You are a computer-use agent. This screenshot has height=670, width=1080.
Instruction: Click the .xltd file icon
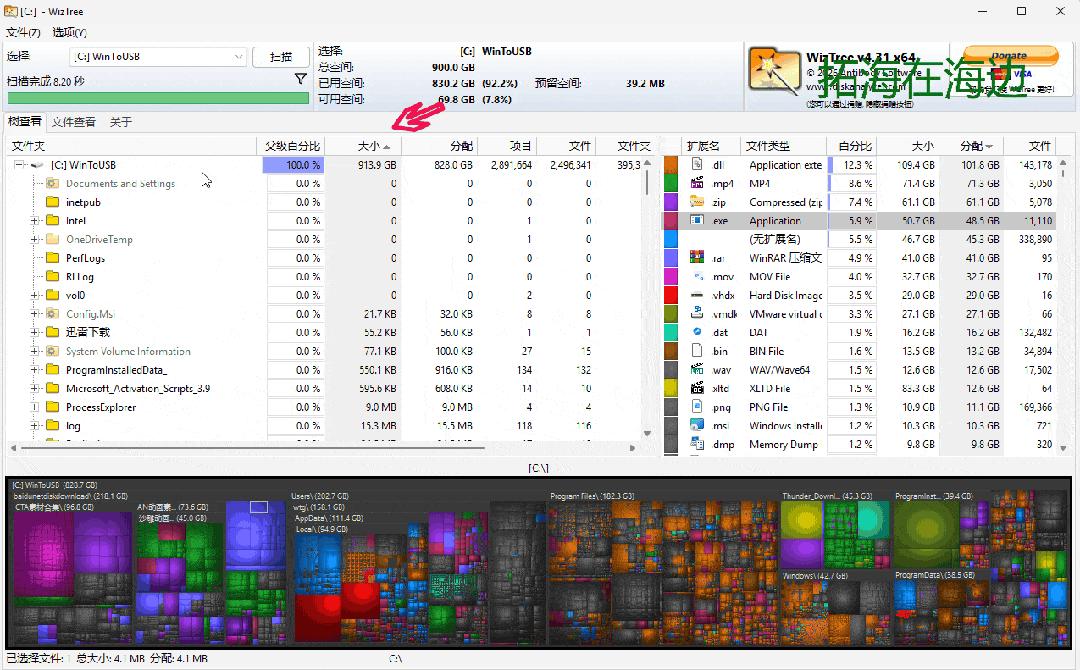(x=697, y=388)
